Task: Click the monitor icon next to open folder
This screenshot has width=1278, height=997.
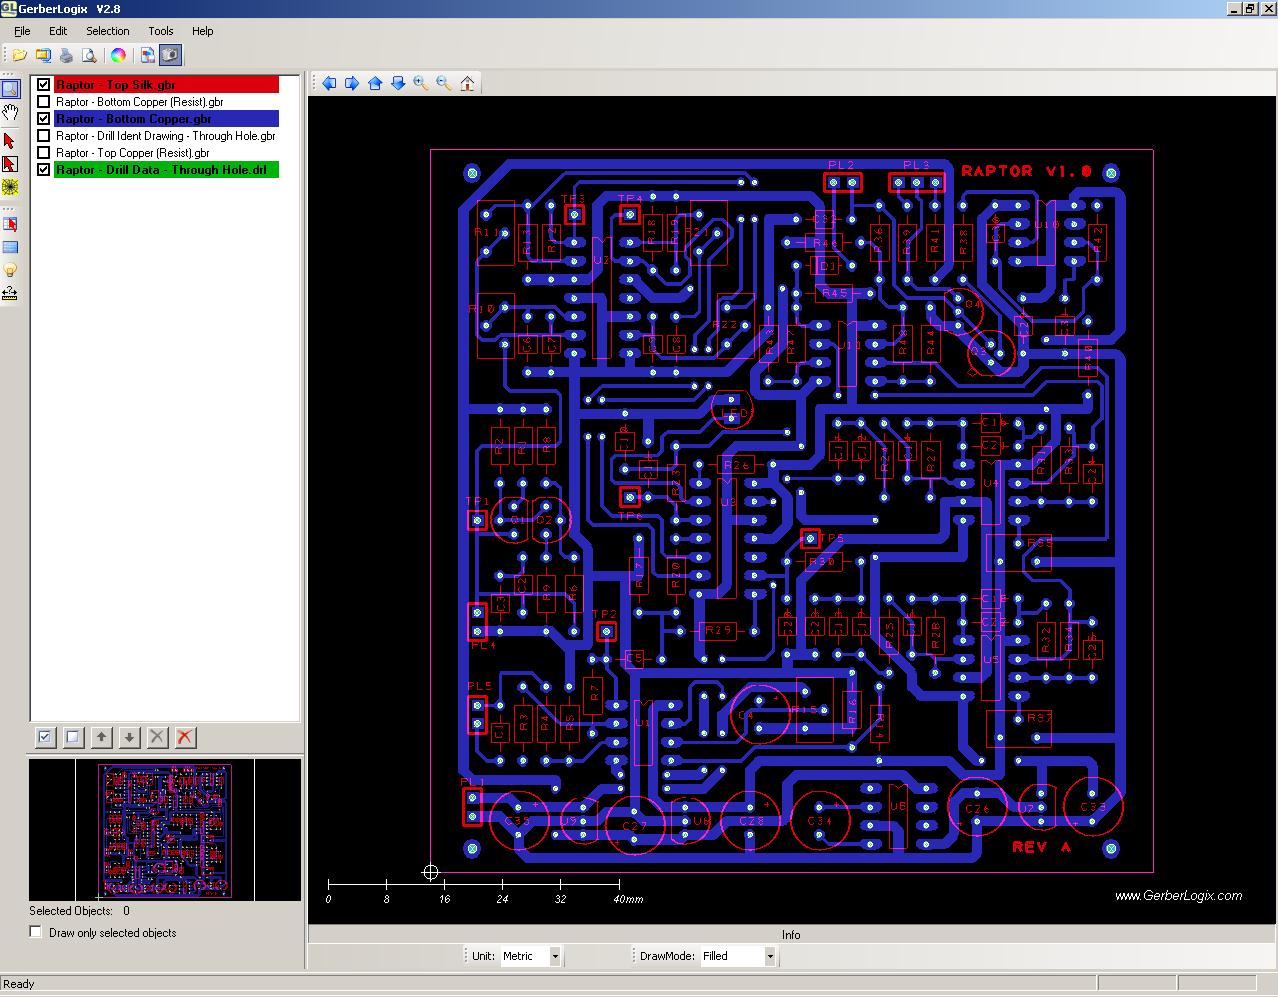Action: [43, 55]
